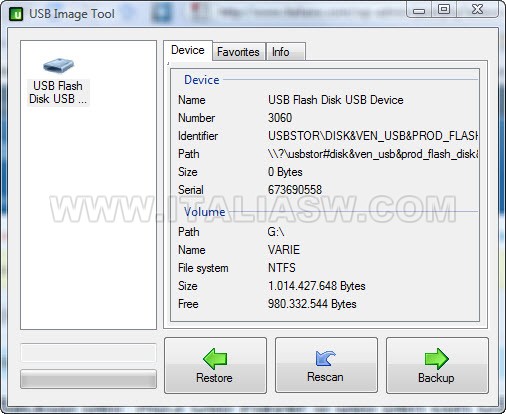Click the device path value starting \\?\usbstor
The height and width of the screenshot is (414, 506).
tap(373, 154)
